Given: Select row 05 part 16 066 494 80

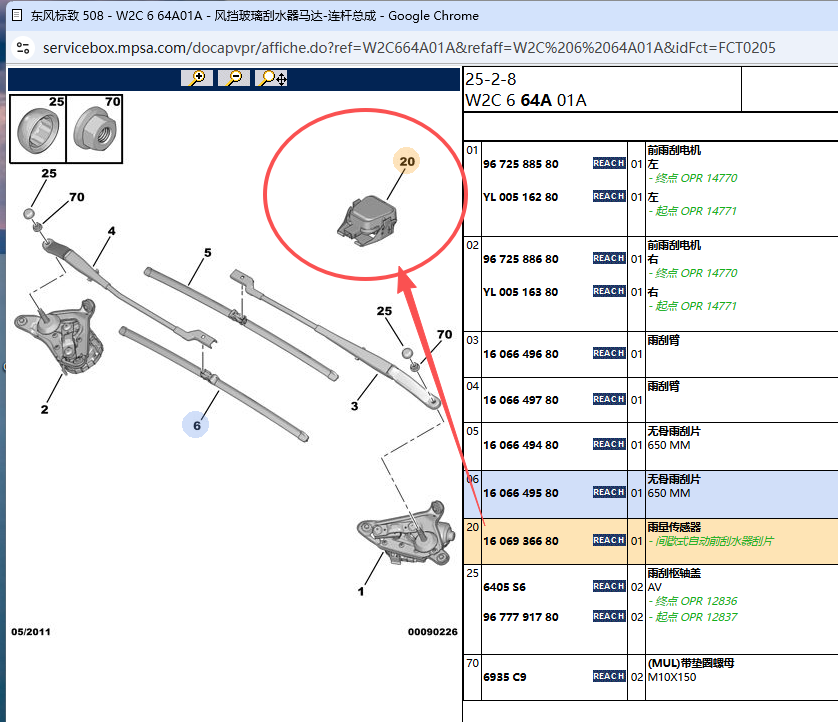Looking at the screenshot, I should click(520, 446).
